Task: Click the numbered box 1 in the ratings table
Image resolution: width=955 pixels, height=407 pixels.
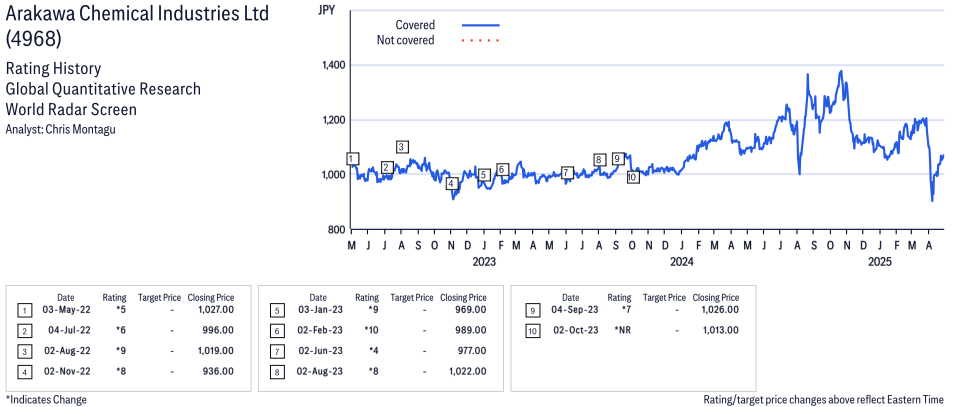Action: coord(24,310)
